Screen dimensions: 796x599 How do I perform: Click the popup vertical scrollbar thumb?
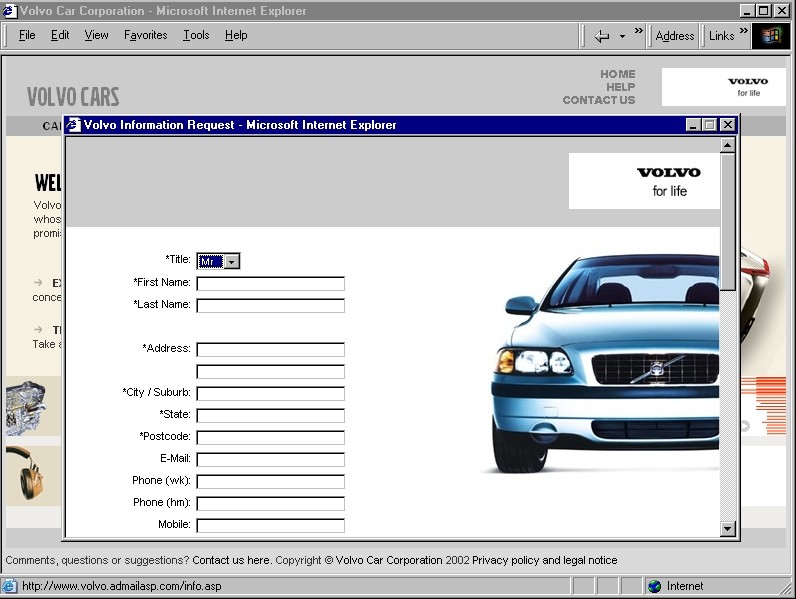pyautogui.click(x=727, y=222)
